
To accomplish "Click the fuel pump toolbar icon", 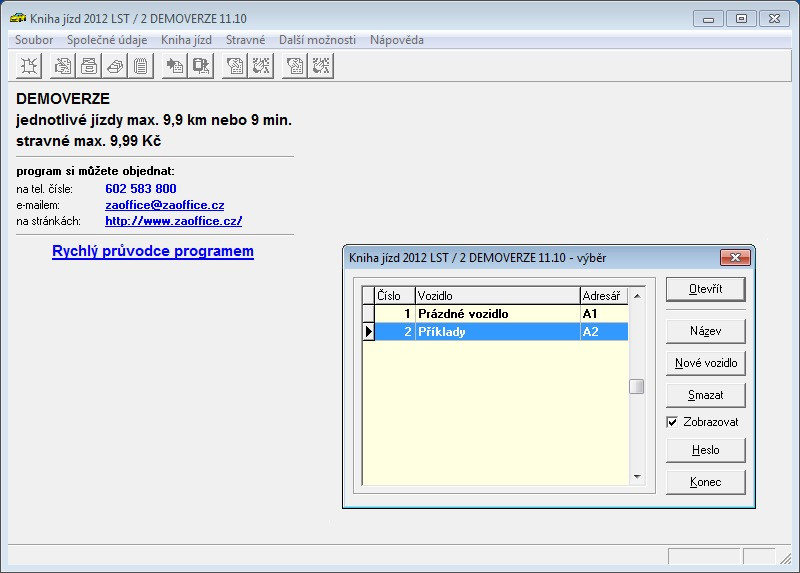I will (x=201, y=66).
